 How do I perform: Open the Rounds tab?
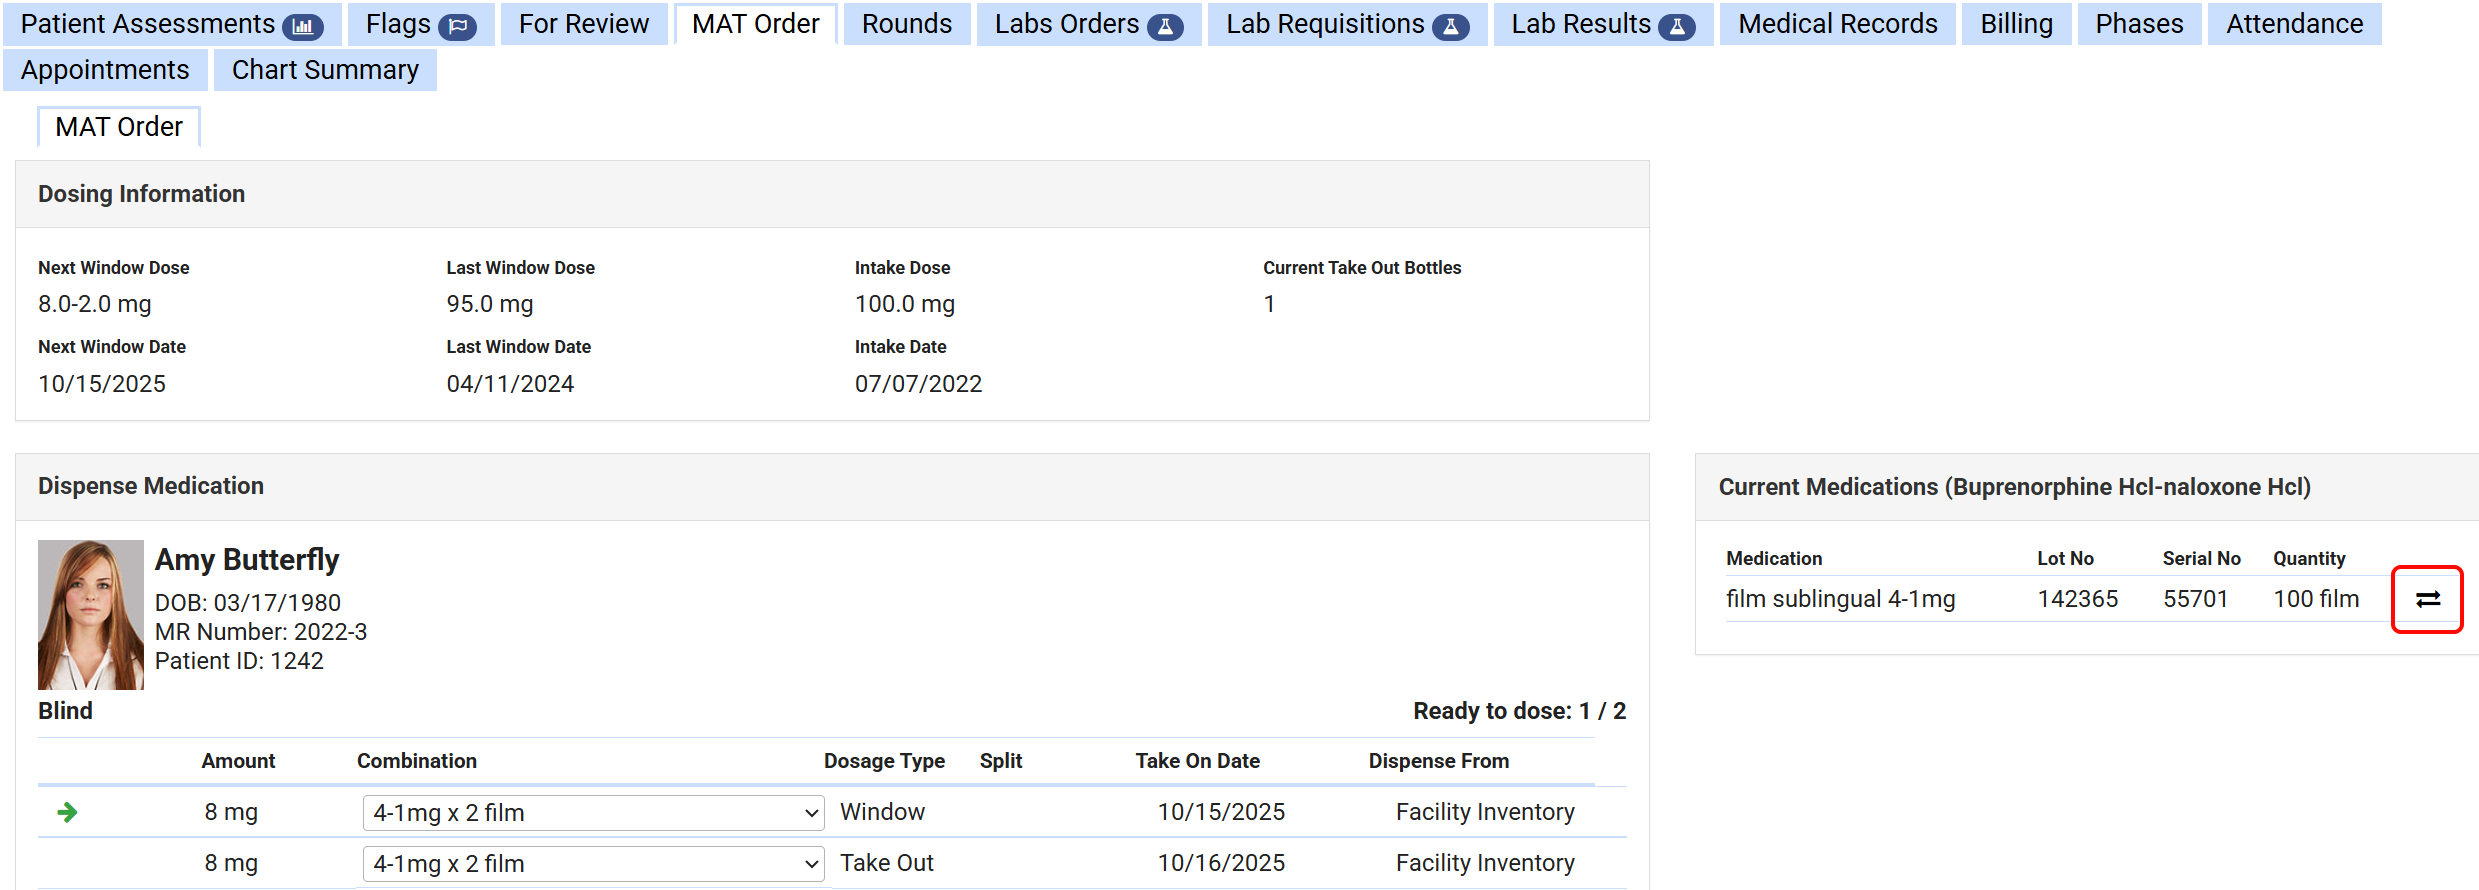(907, 24)
